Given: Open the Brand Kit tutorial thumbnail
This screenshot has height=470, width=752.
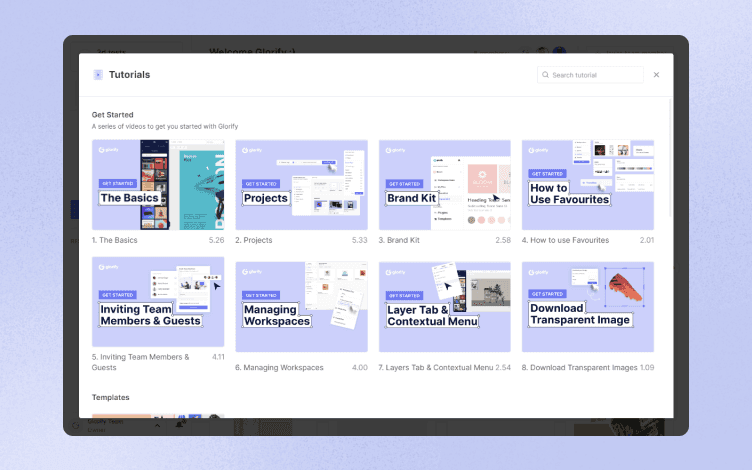Looking at the screenshot, I should [445, 185].
